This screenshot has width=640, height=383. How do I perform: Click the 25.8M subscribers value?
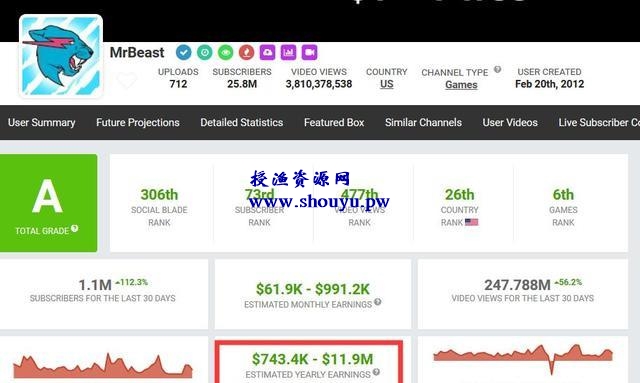pos(242,84)
